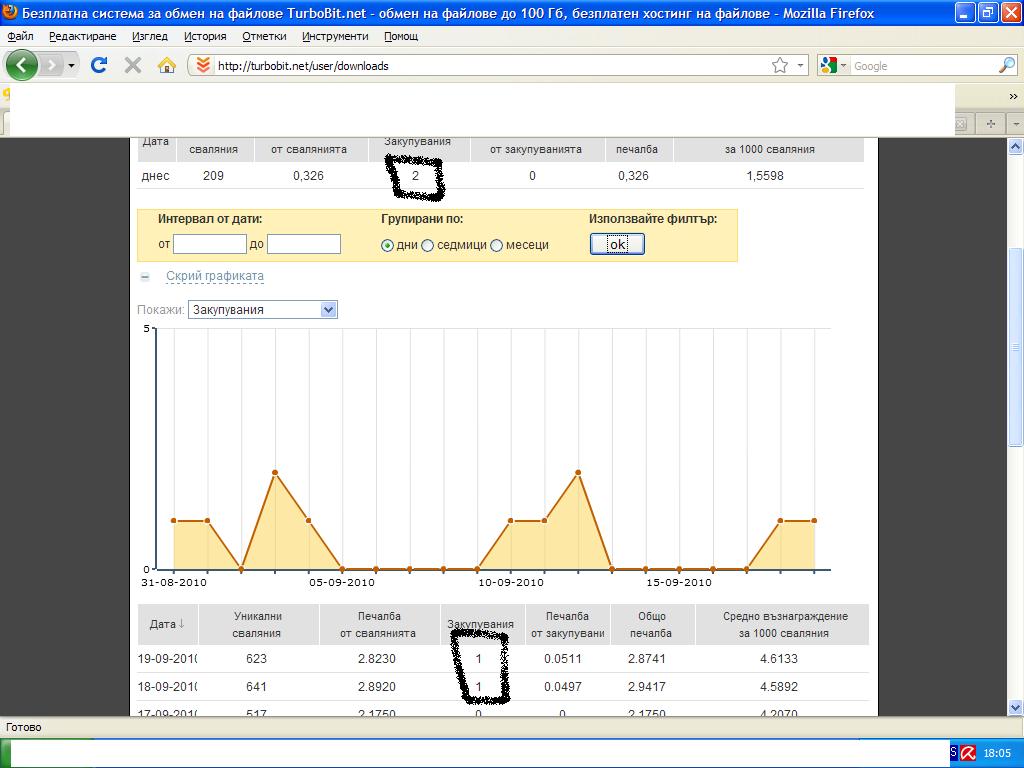Open the 'Покажи' Закупувания dropdown
This screenshot has width=1024, height=768.
point(263,310)
